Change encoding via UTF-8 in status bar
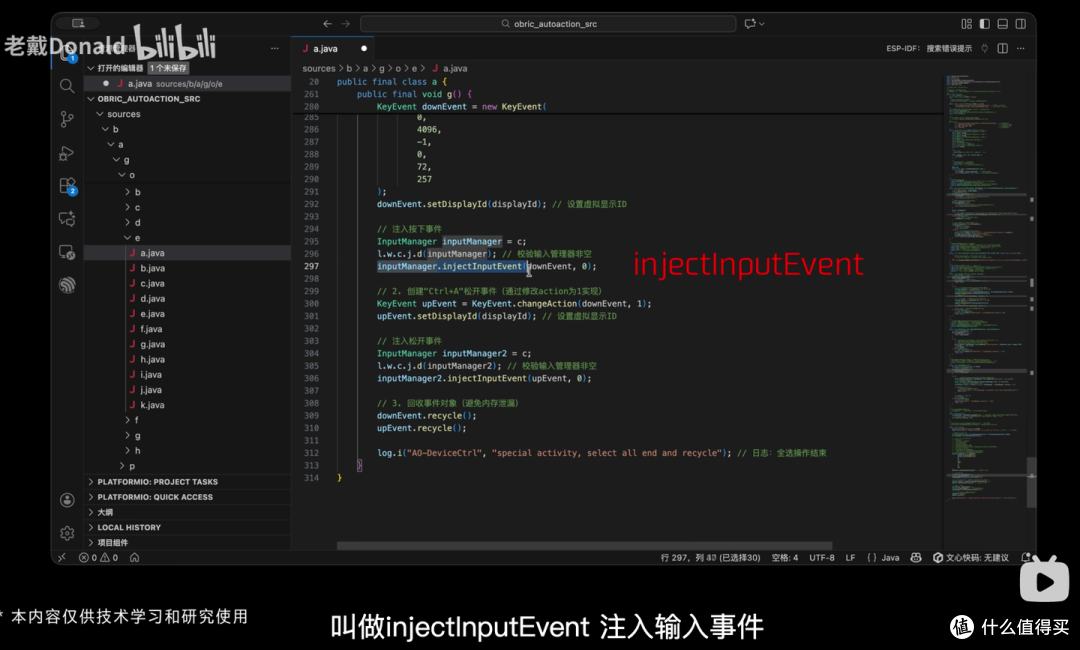The width and height of the screenshot is (1080, 650). click(822, 558)
